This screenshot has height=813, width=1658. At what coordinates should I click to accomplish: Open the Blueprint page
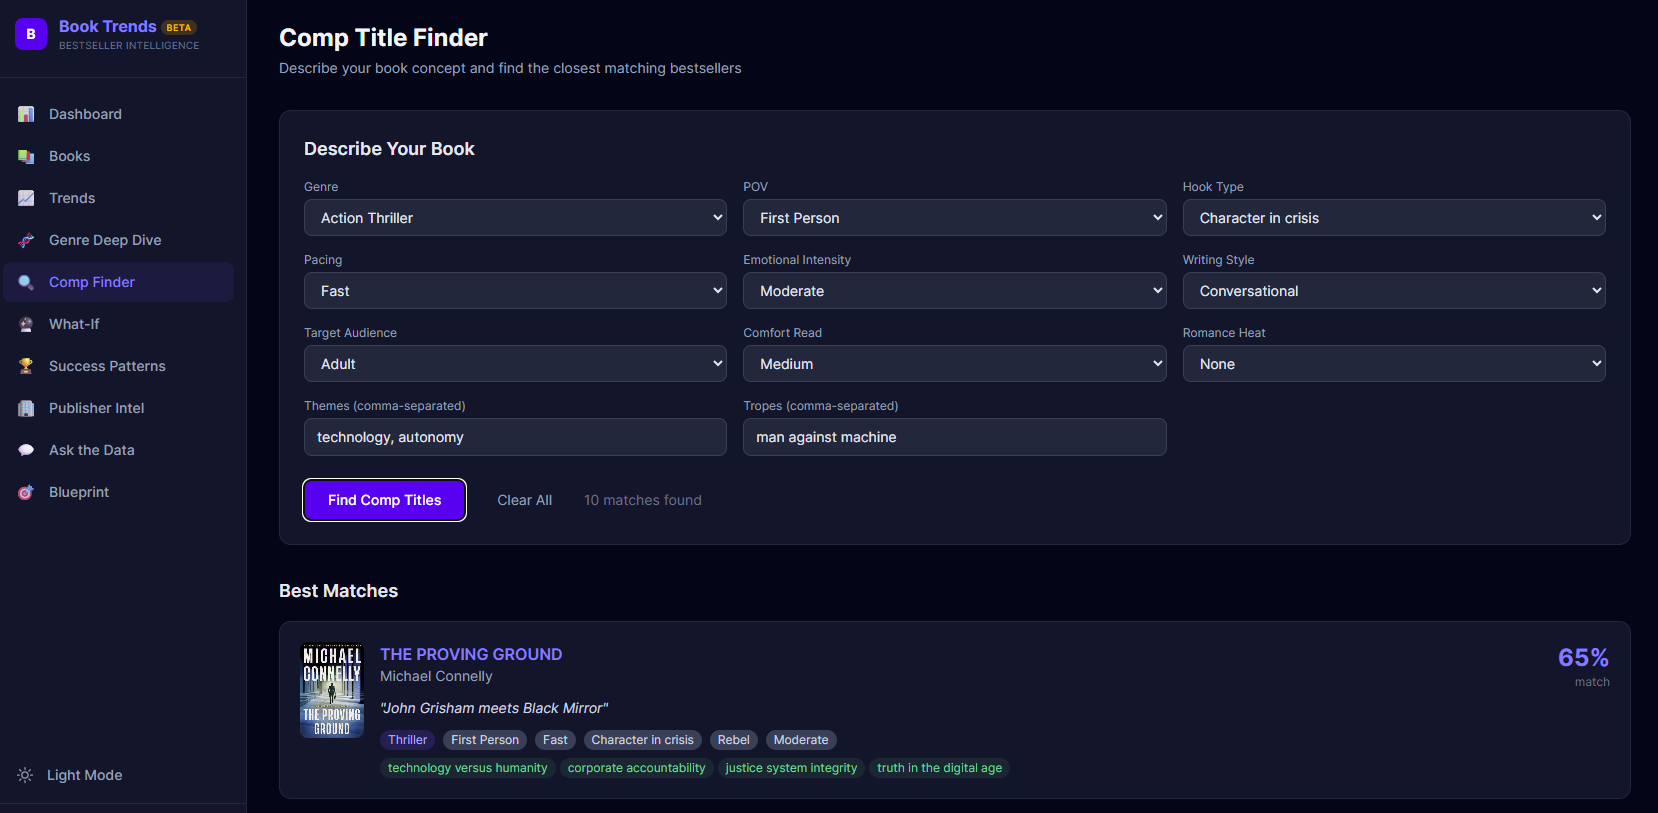[119, 492]
